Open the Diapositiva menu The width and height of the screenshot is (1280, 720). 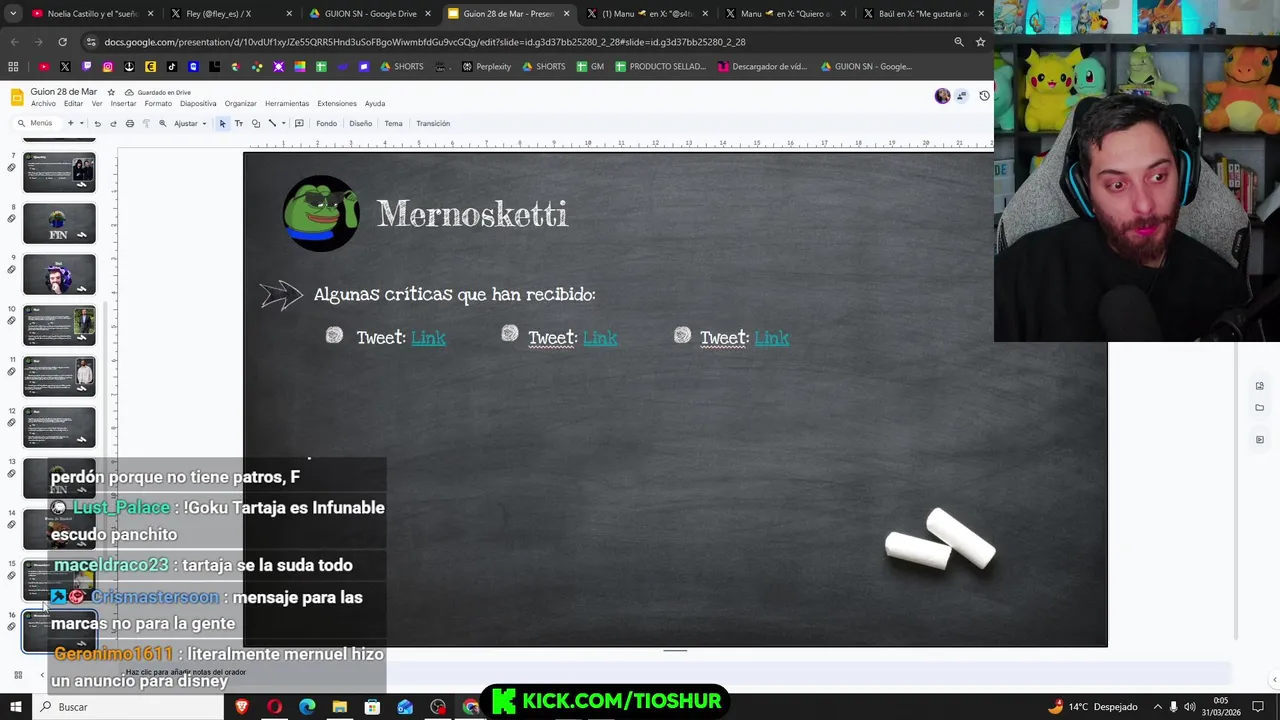pyautogui.click(x=198, y=104)
